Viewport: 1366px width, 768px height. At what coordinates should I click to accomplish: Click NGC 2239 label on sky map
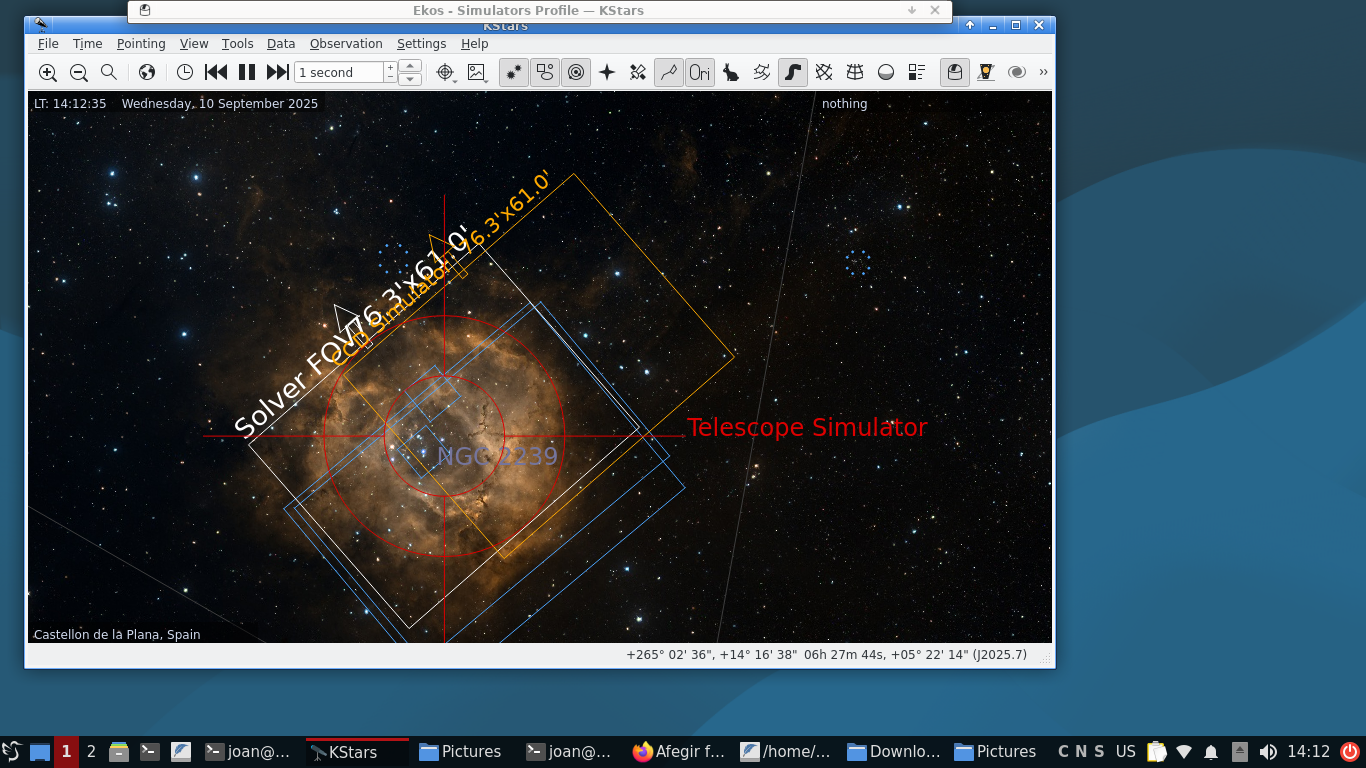(497, 457)
